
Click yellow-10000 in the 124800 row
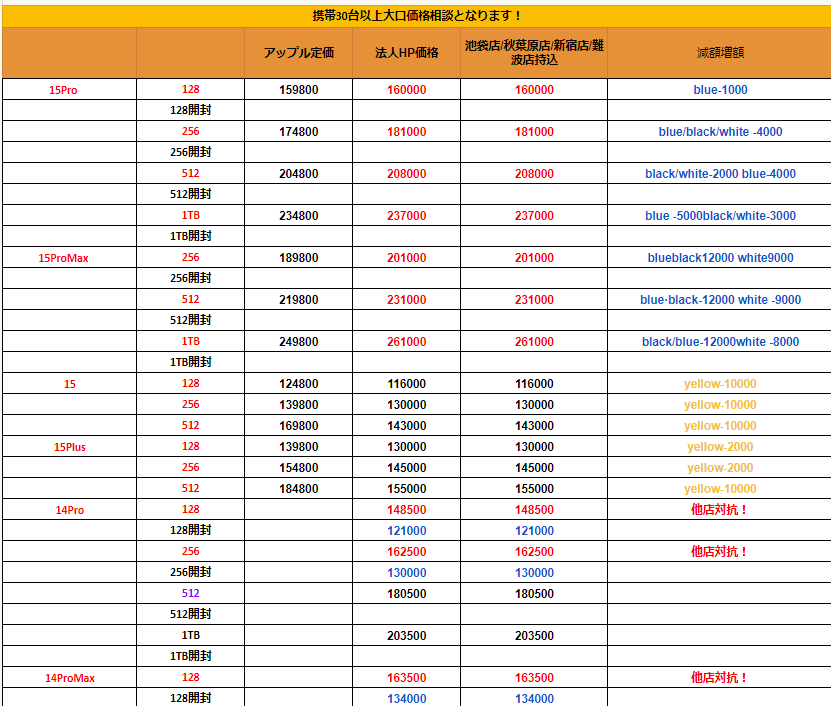click(720, 384)
